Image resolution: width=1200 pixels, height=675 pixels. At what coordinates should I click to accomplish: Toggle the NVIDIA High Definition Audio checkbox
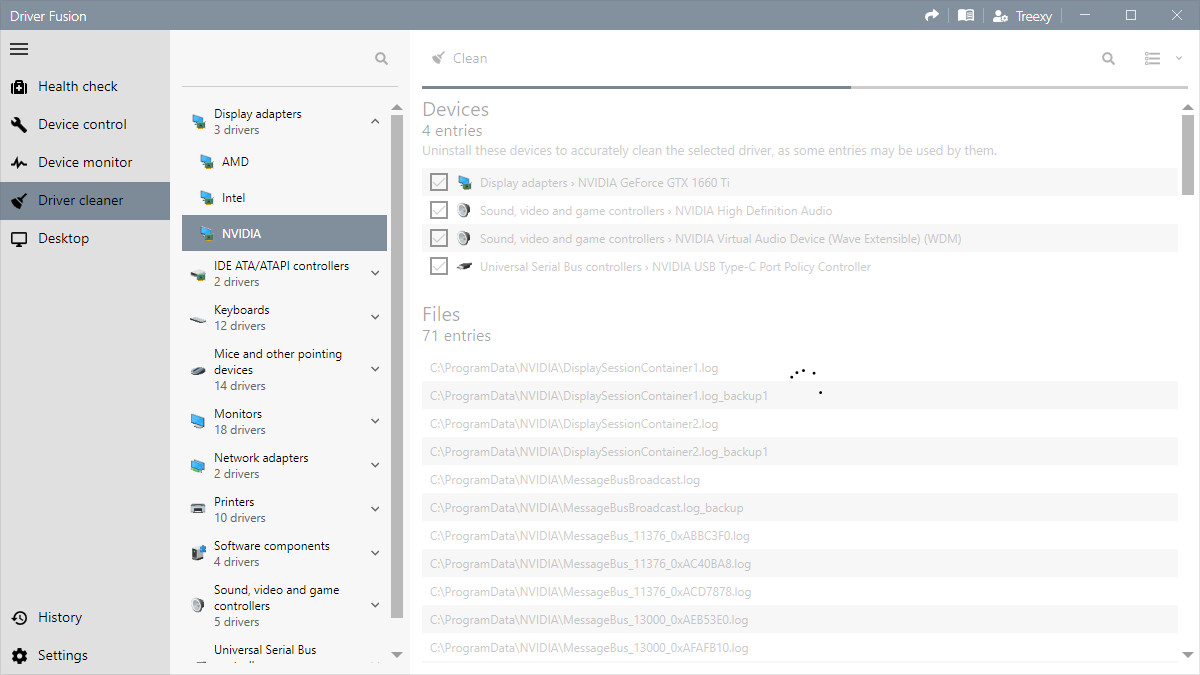click(438, 210)
